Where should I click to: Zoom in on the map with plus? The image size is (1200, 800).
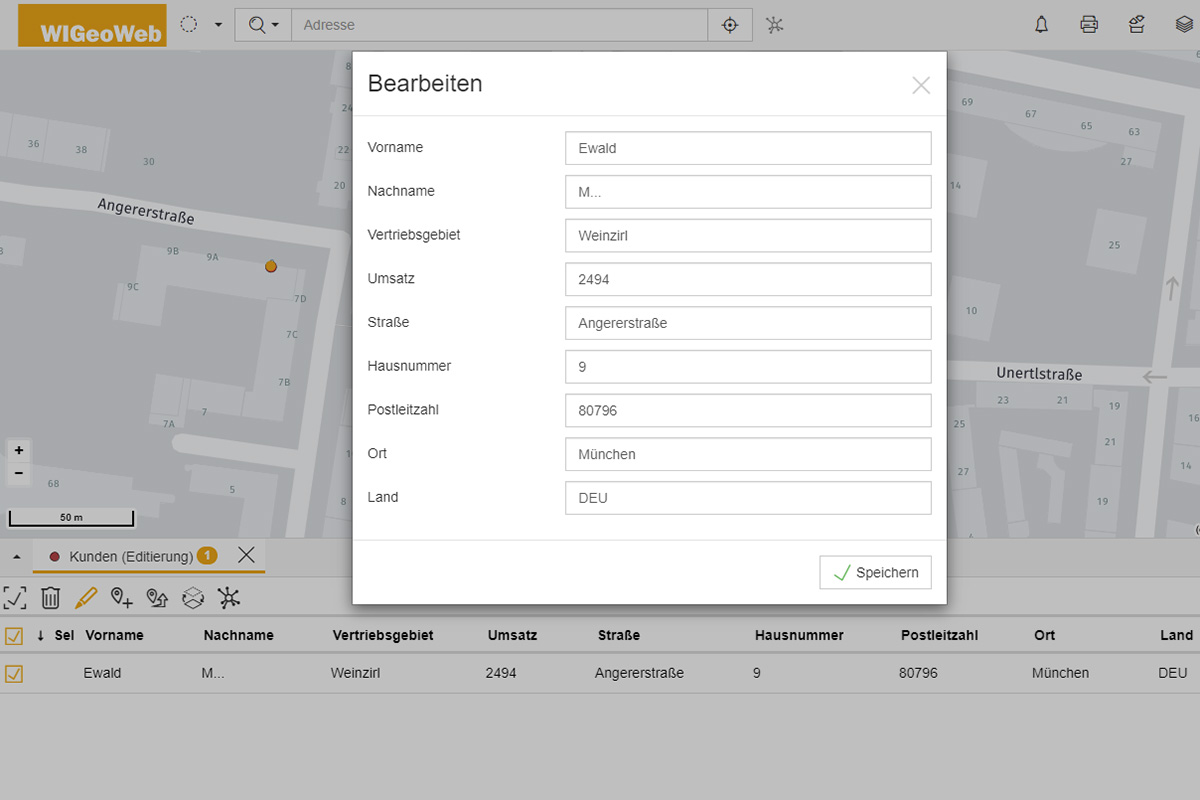[19, 450]
